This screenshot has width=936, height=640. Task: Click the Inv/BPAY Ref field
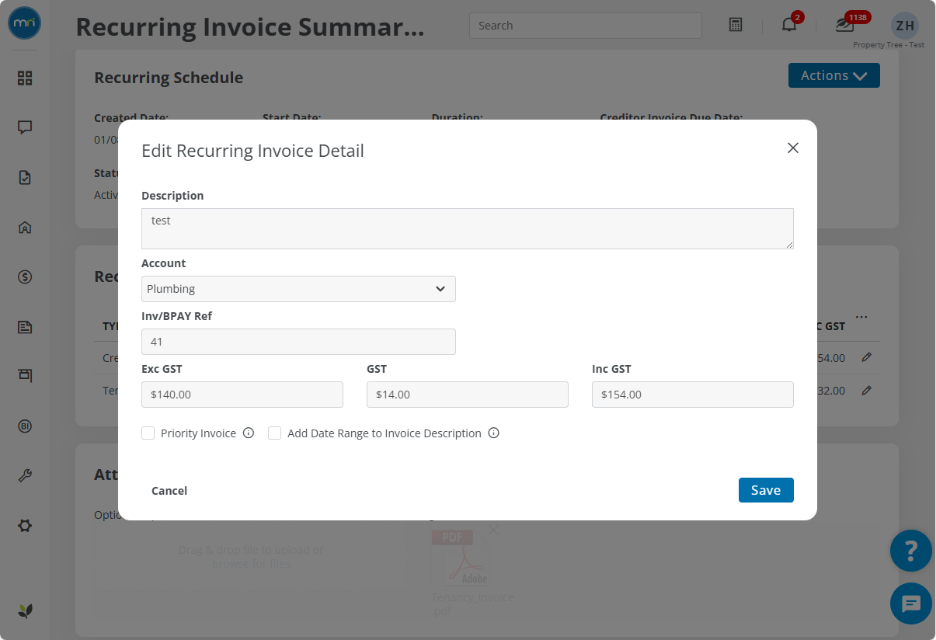click(x=298, y=341)
